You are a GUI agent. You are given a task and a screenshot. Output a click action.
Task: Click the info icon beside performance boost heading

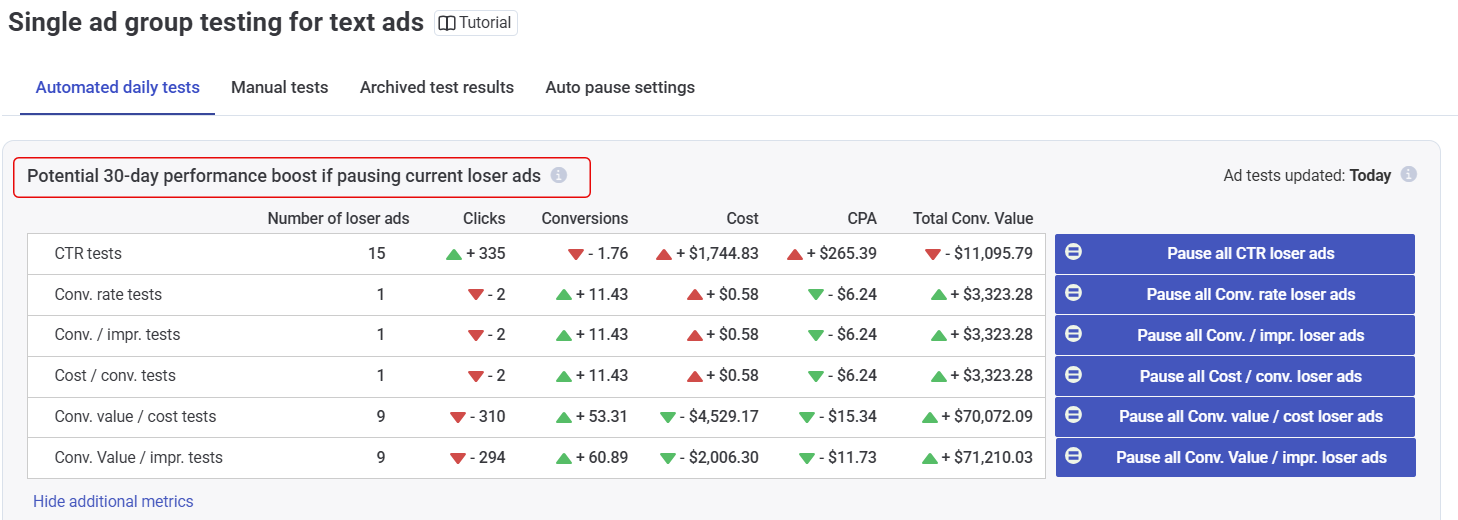pos(559,176)
